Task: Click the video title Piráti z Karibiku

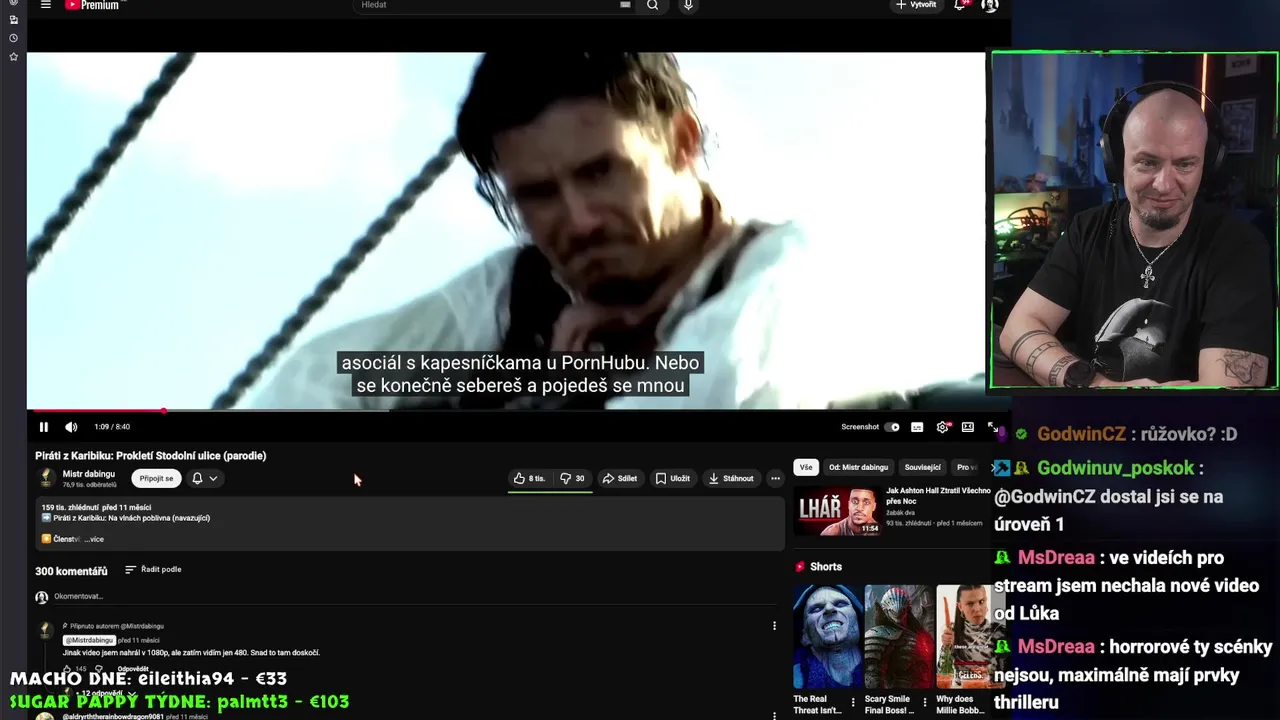Action: coord(151,455)
